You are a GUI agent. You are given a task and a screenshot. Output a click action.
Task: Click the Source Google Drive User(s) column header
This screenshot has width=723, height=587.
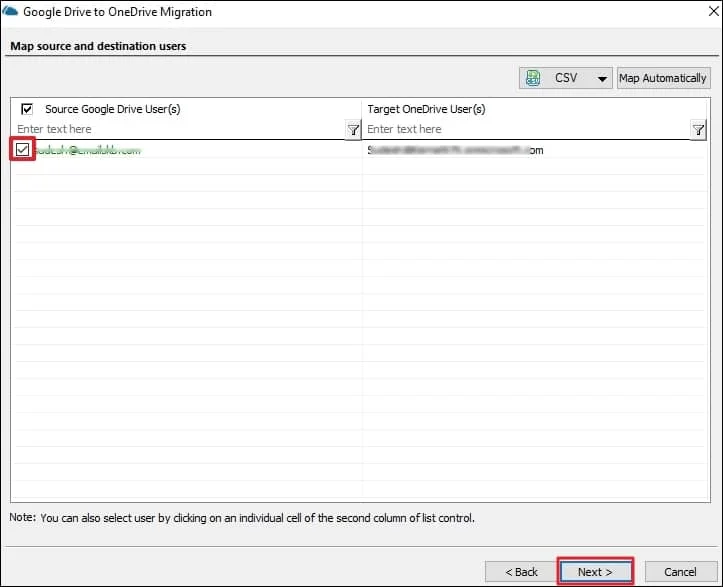point(113,109)
